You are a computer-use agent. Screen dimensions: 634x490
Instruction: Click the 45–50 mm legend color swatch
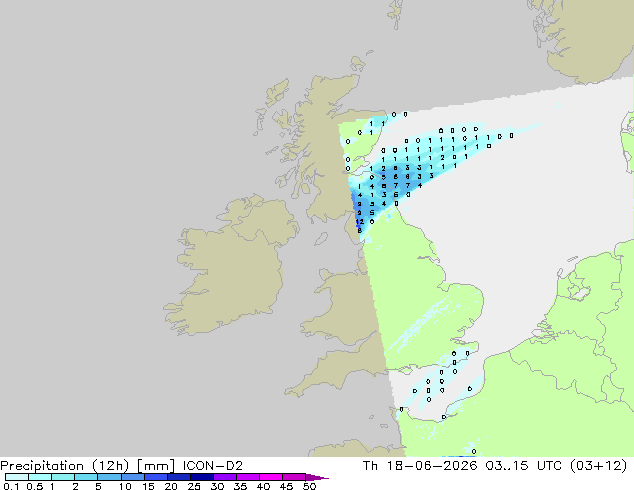coord(294,477)
